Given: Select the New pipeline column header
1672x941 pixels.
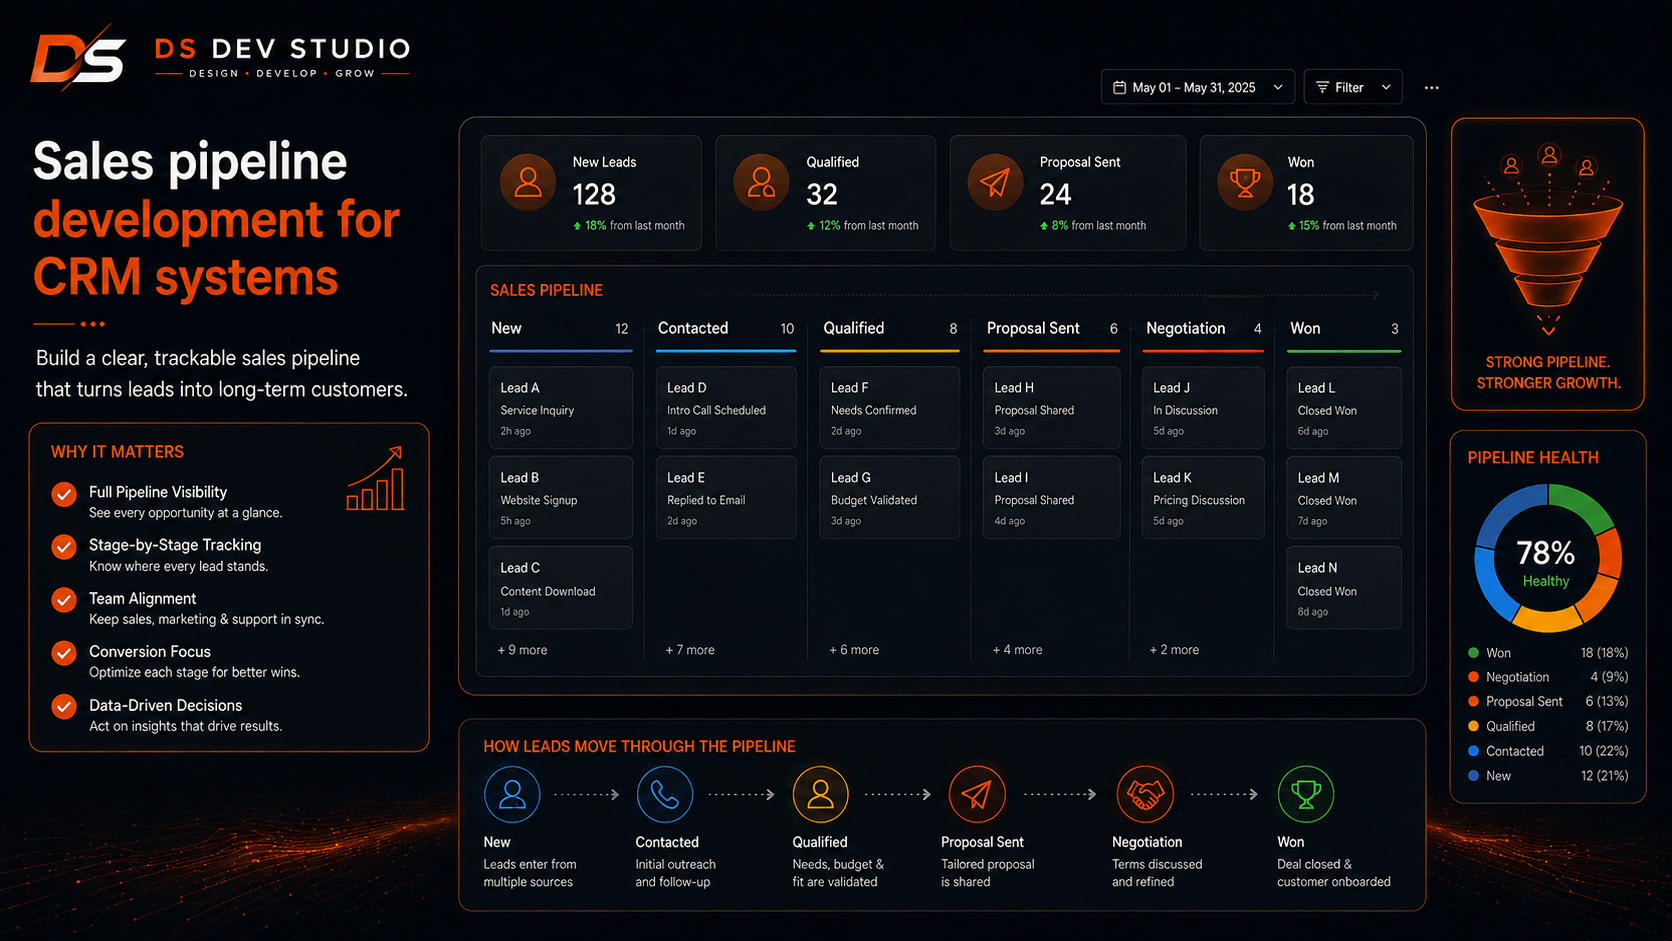Looking at the screenshot, I should point(560,329).
